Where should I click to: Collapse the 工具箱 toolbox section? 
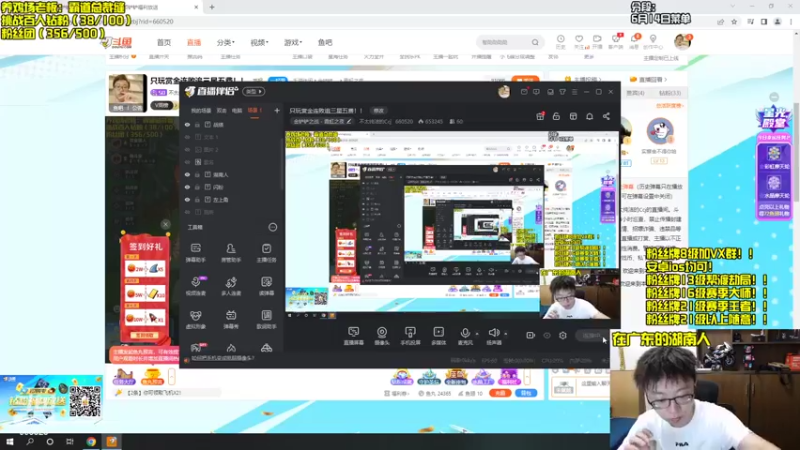point(272,227)
